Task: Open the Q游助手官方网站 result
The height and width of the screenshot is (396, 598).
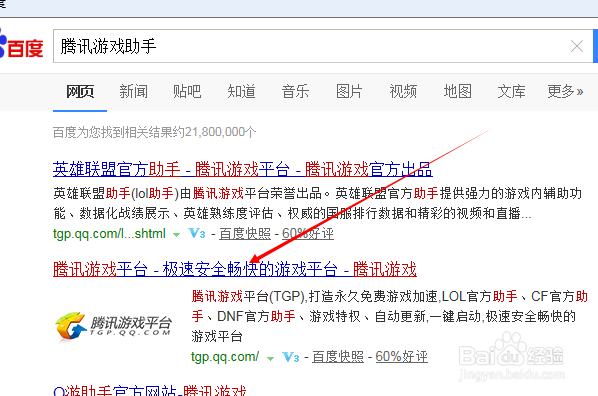Action: (x=150, y=391)
